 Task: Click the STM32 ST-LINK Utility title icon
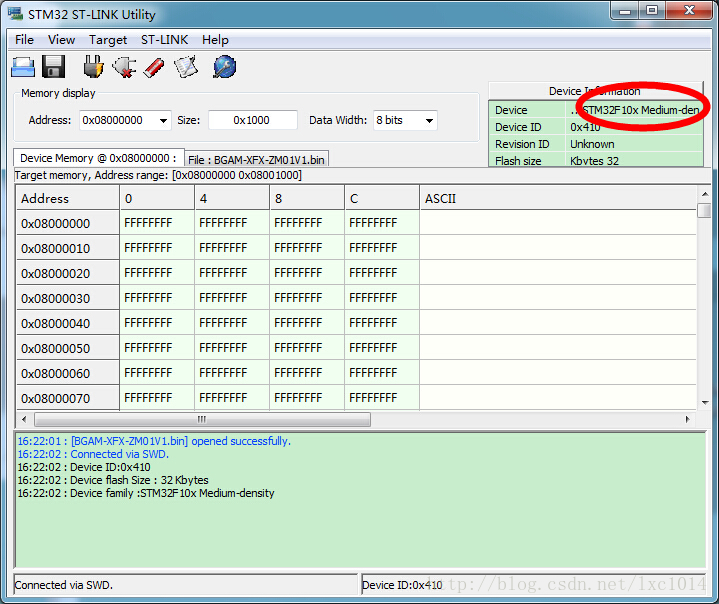[15, 14]
